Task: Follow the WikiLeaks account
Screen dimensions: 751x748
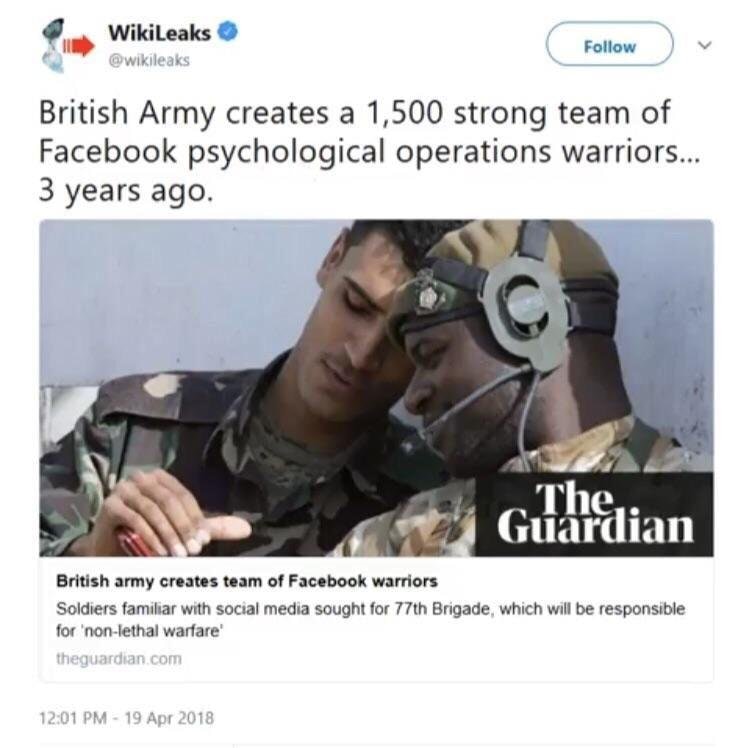Action: [610, 44]
